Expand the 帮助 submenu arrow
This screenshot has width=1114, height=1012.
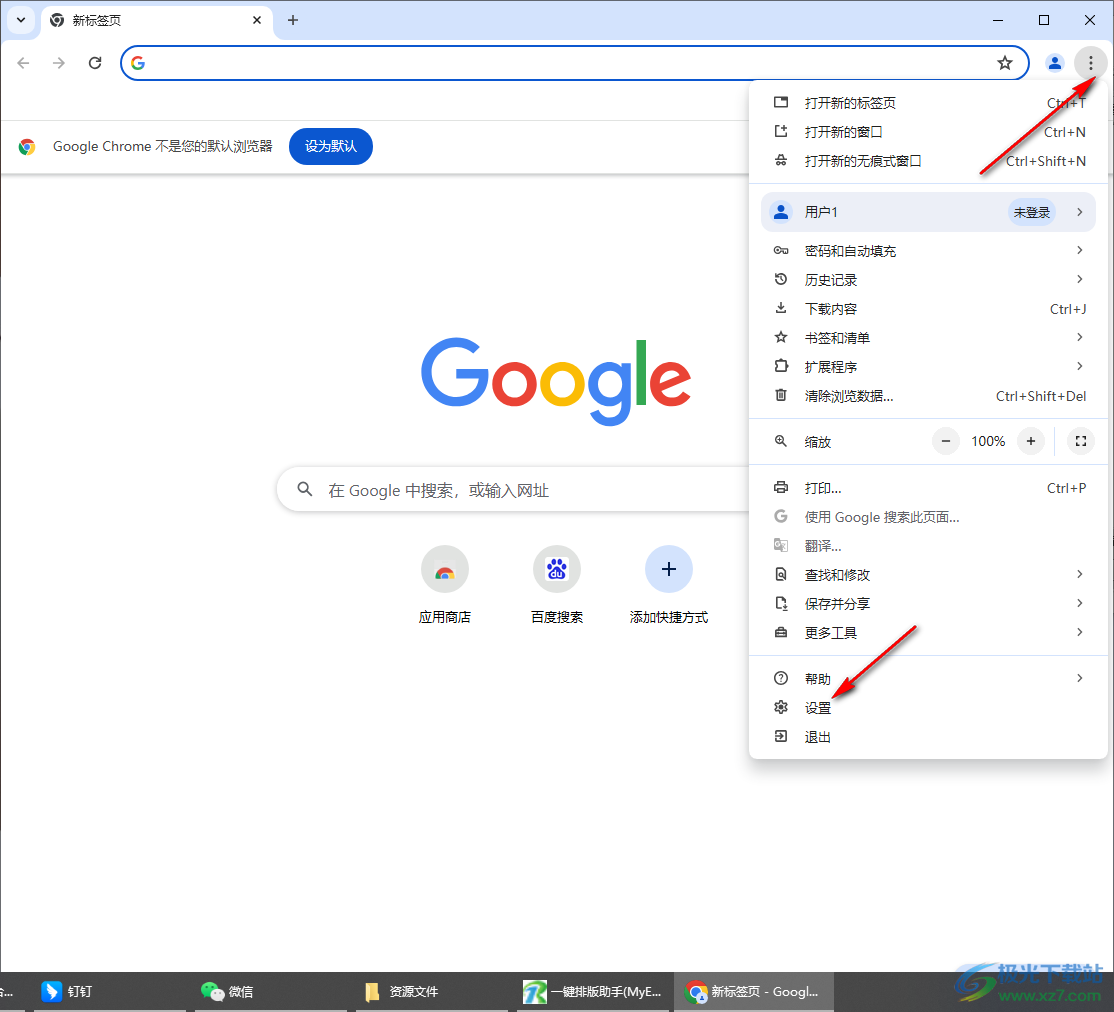[1079, 678]
